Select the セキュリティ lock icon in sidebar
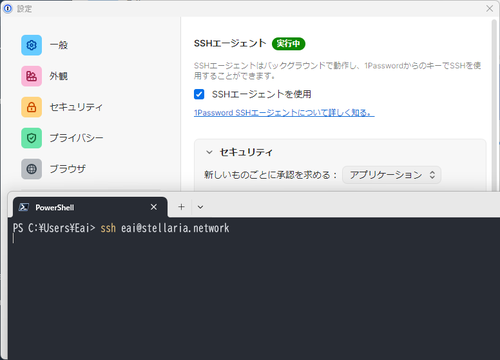This screenshot has width=500, height=360. click(32, 107)
